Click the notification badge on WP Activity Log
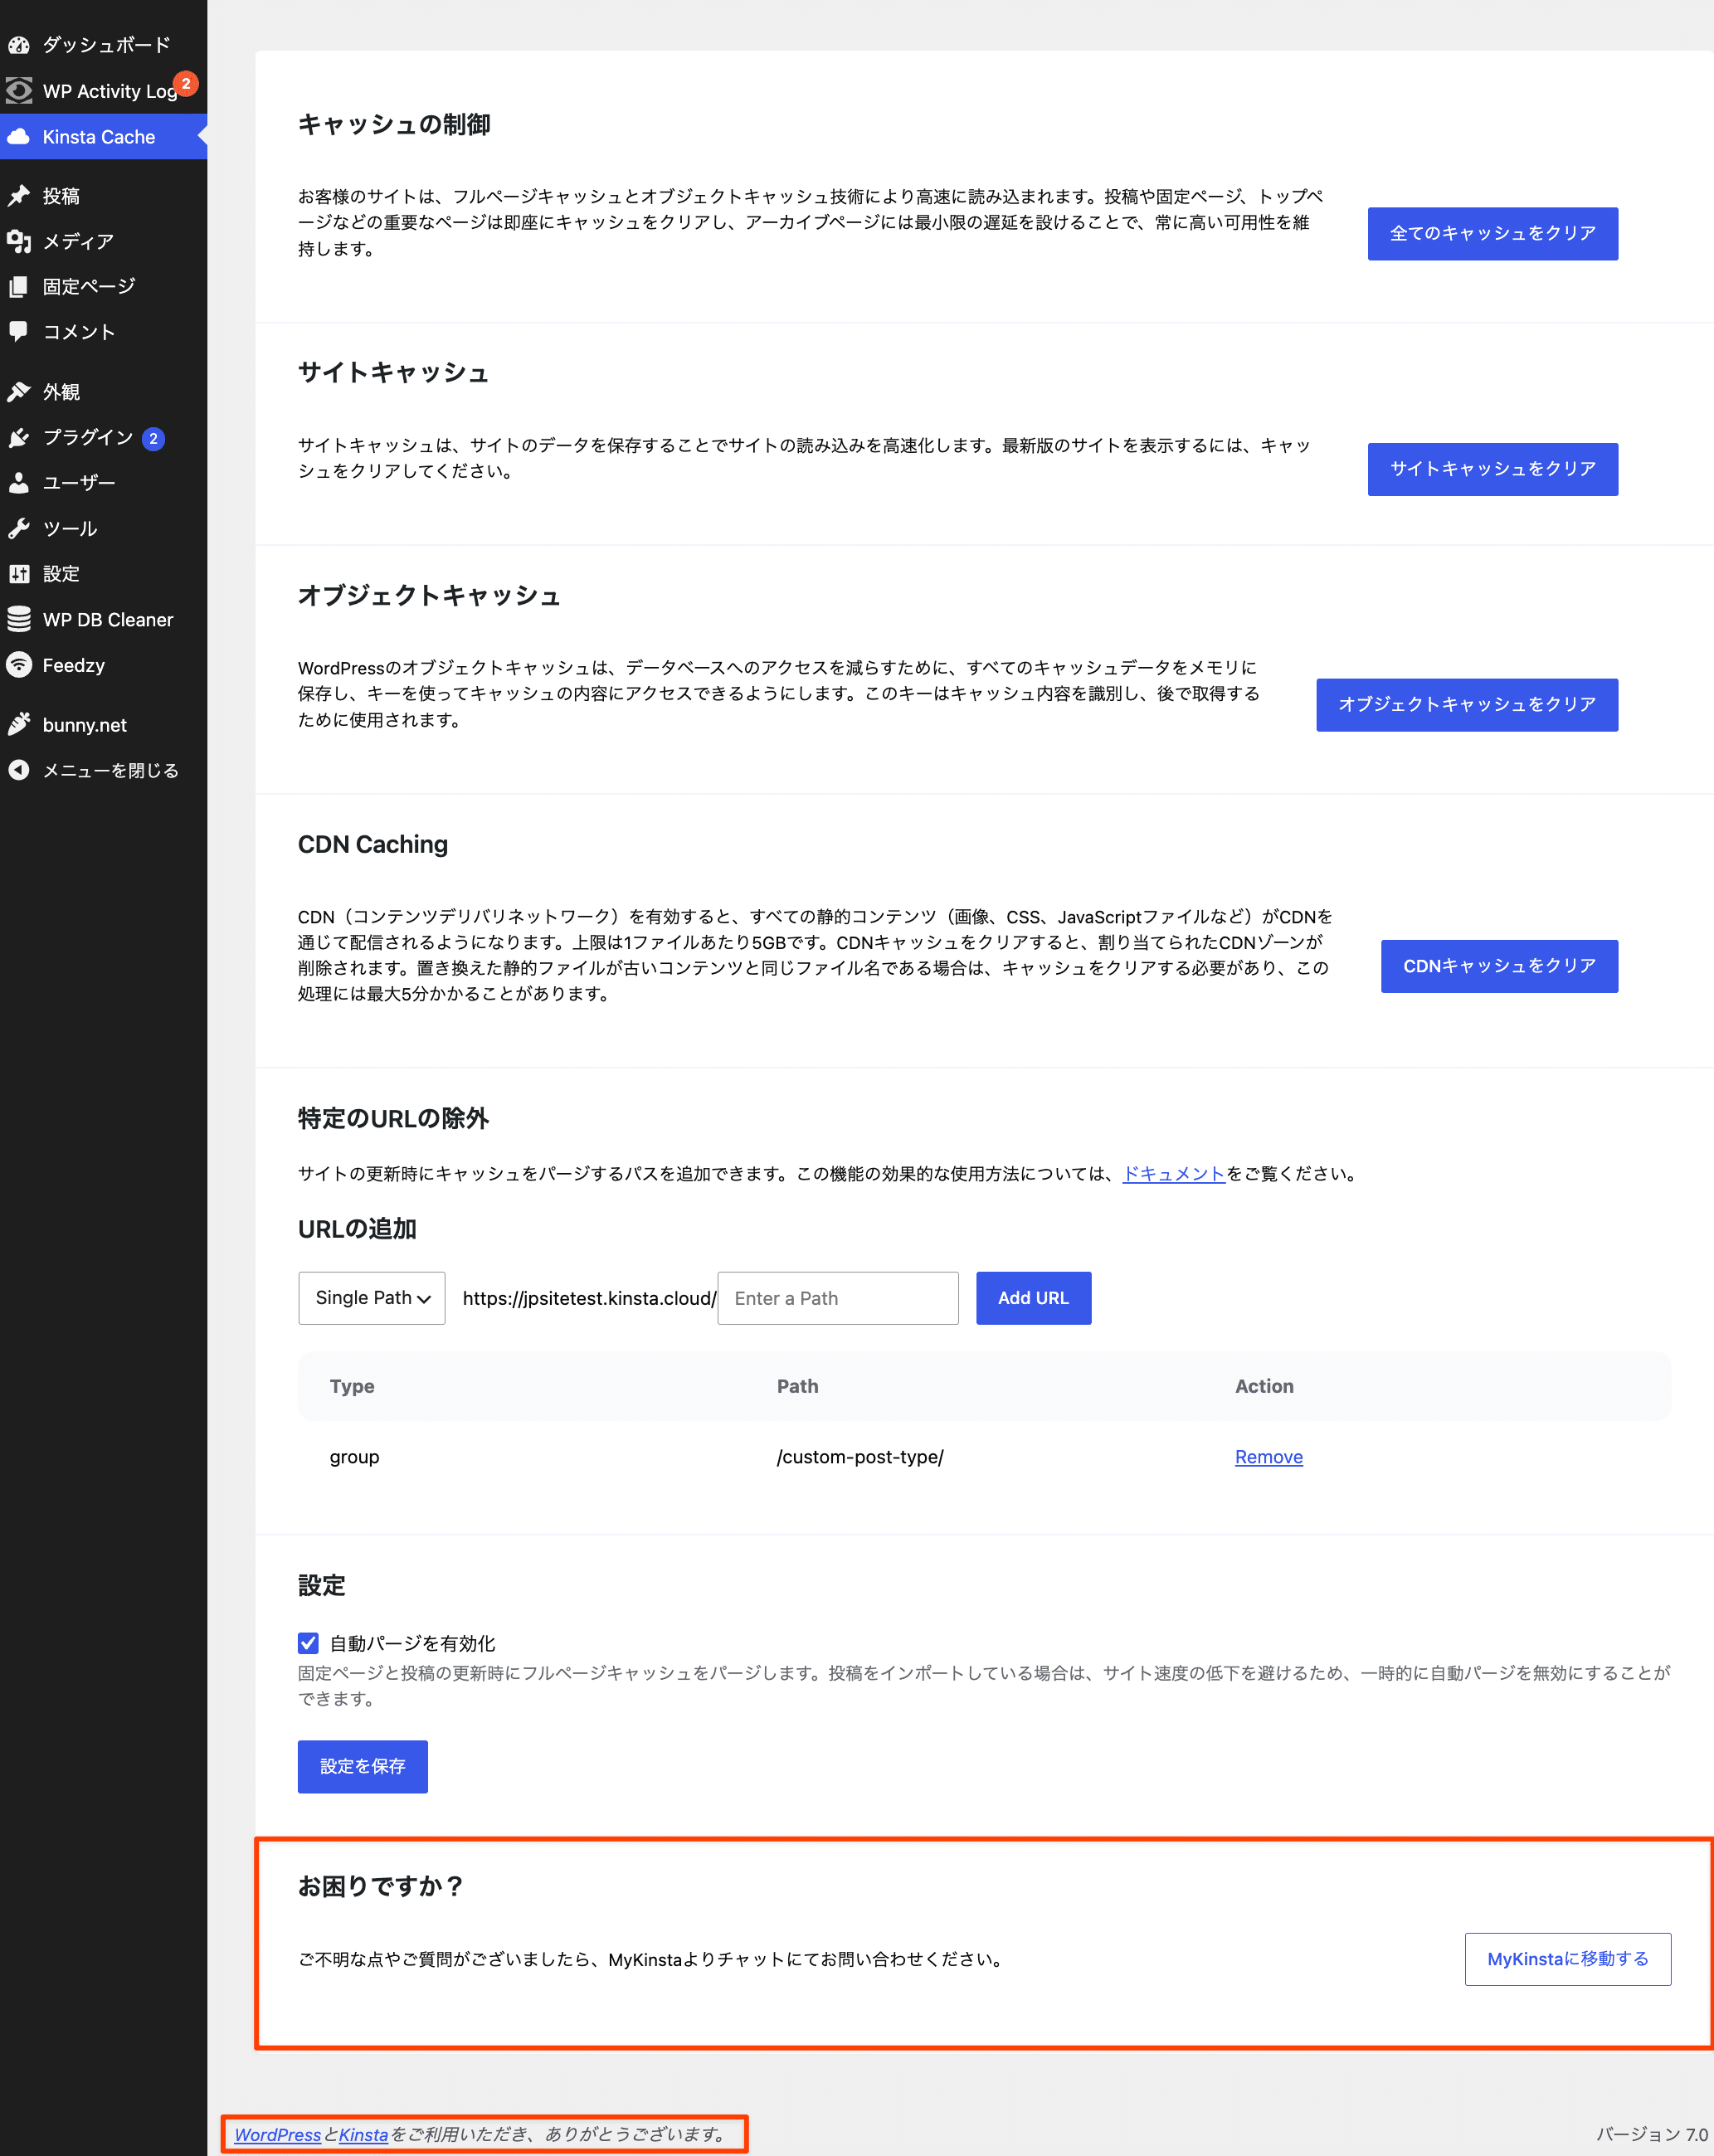Screen dimensions: 1714x2156 186,84
